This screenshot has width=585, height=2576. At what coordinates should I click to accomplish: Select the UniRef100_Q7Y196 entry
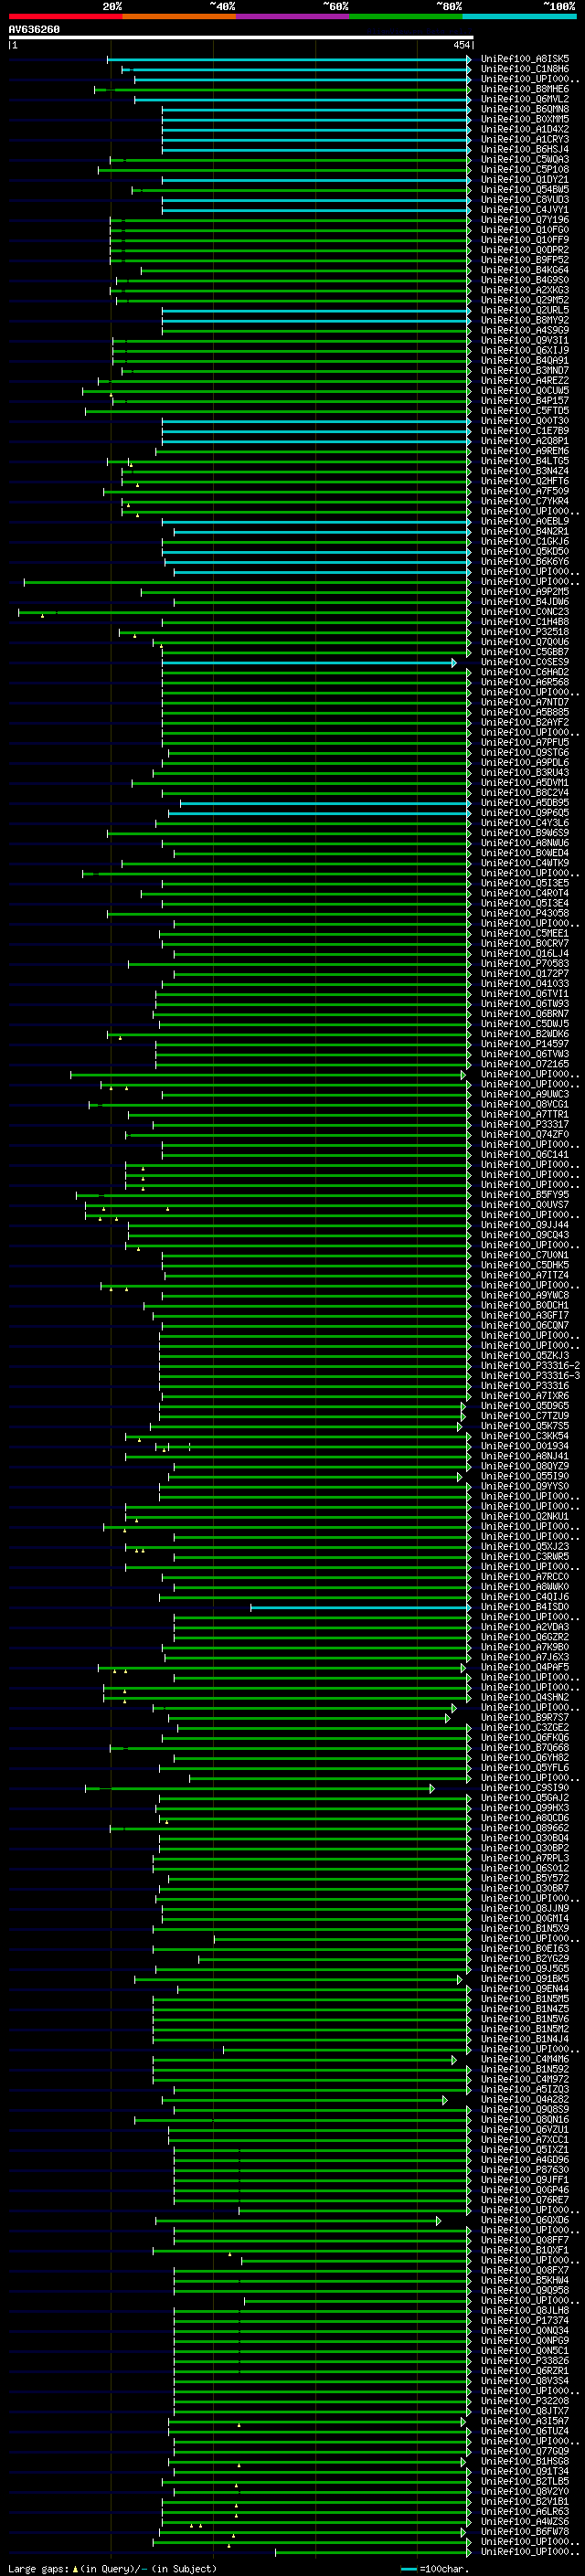click(x=525, y=220)
